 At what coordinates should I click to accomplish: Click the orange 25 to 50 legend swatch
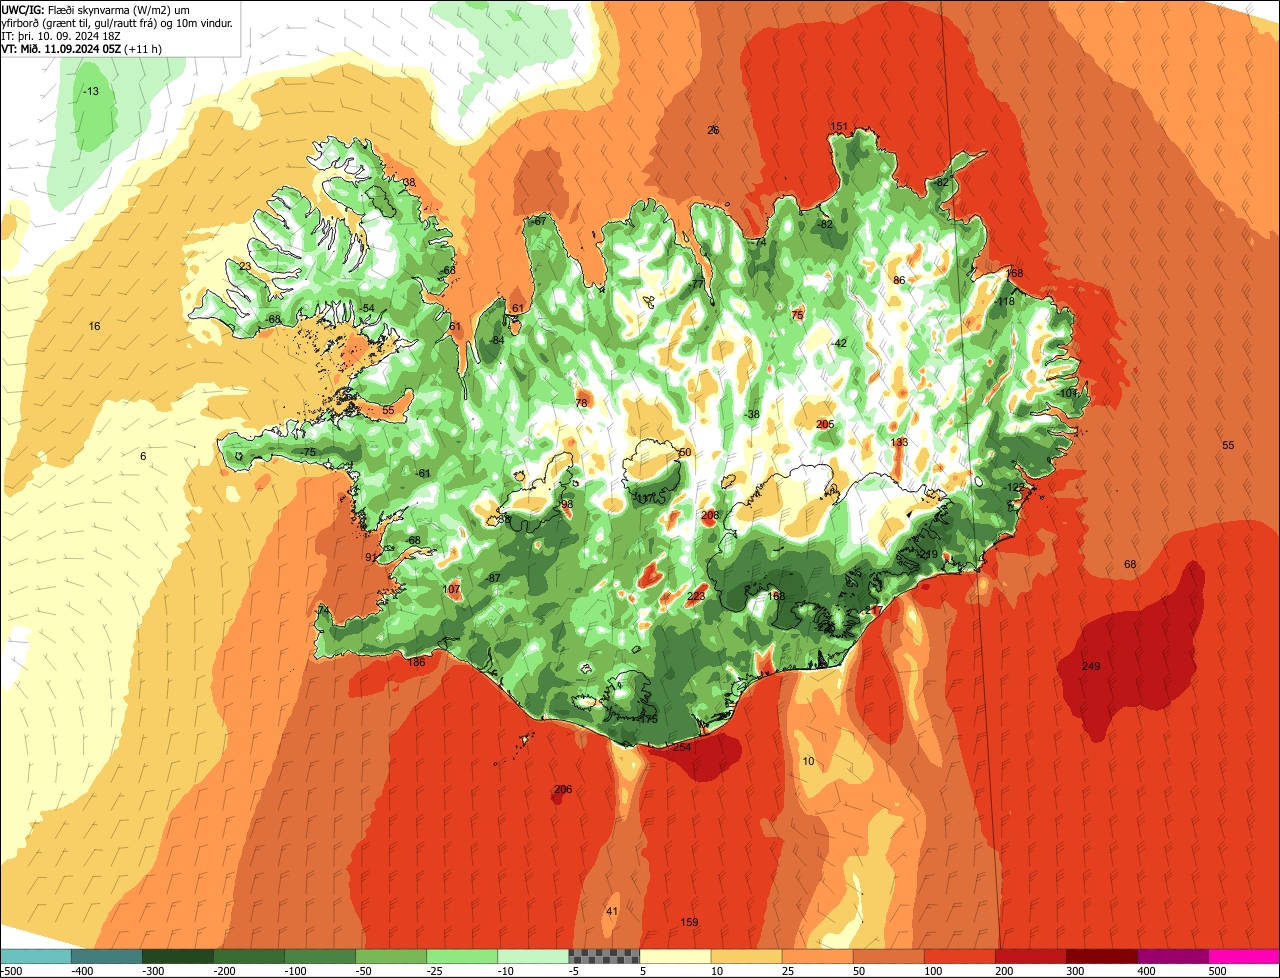click(x=817, y=956)
